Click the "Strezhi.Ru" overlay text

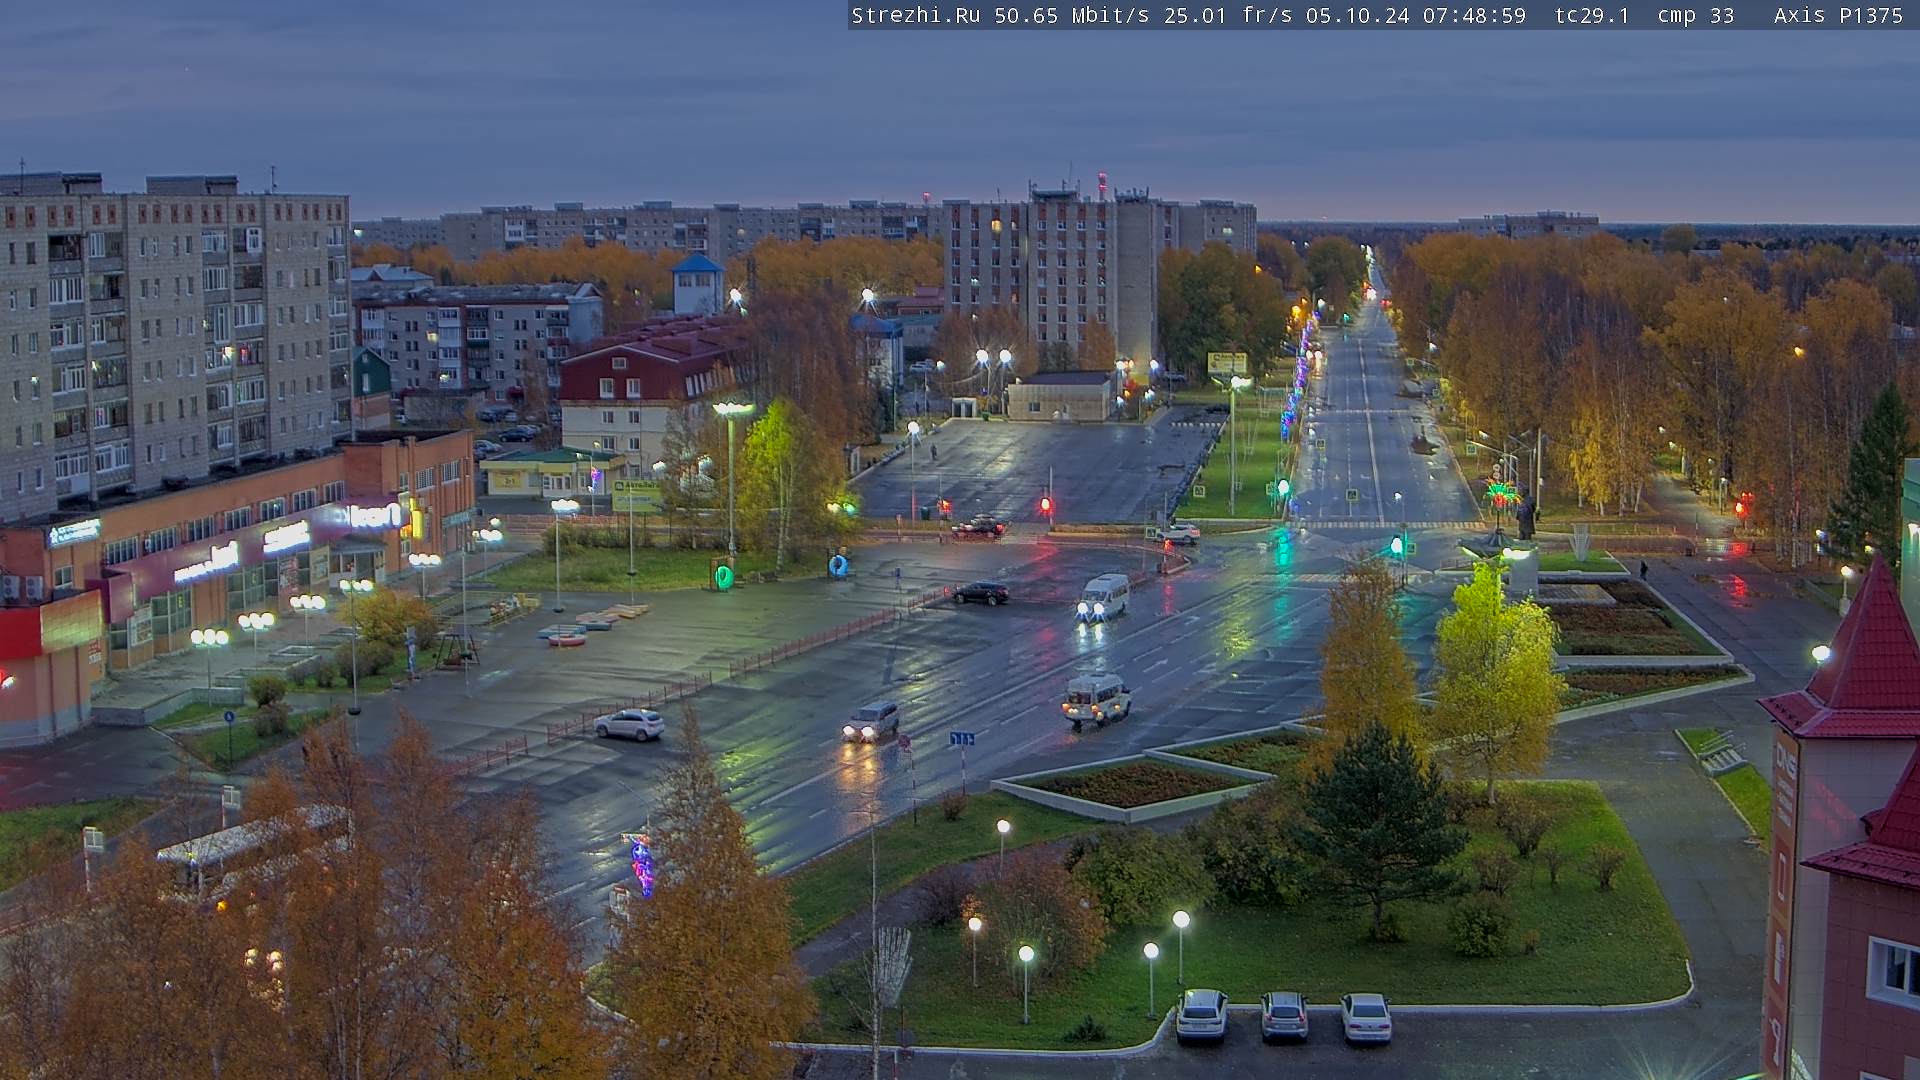[x=915, y=15]
